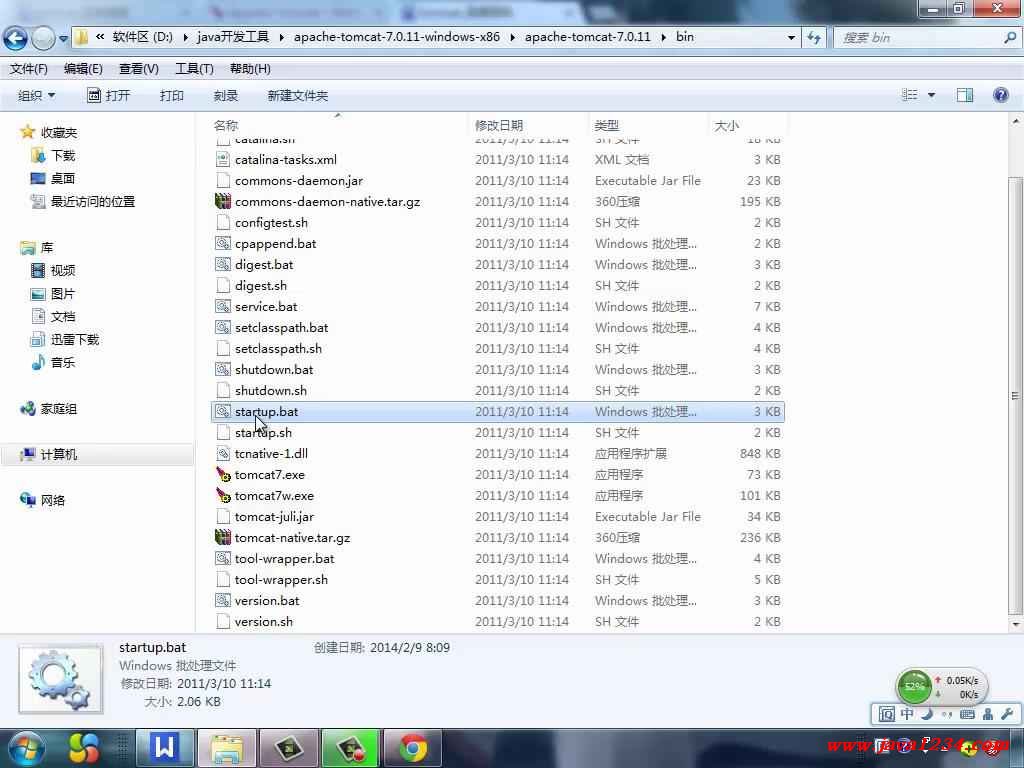Select the tomcat7w.exe file icon

(223, 496)
